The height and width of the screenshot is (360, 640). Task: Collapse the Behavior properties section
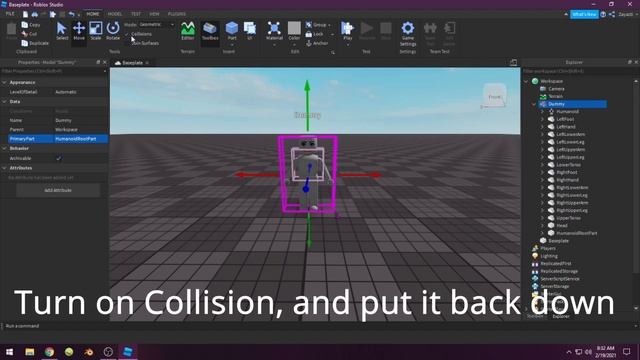(4, 149)
